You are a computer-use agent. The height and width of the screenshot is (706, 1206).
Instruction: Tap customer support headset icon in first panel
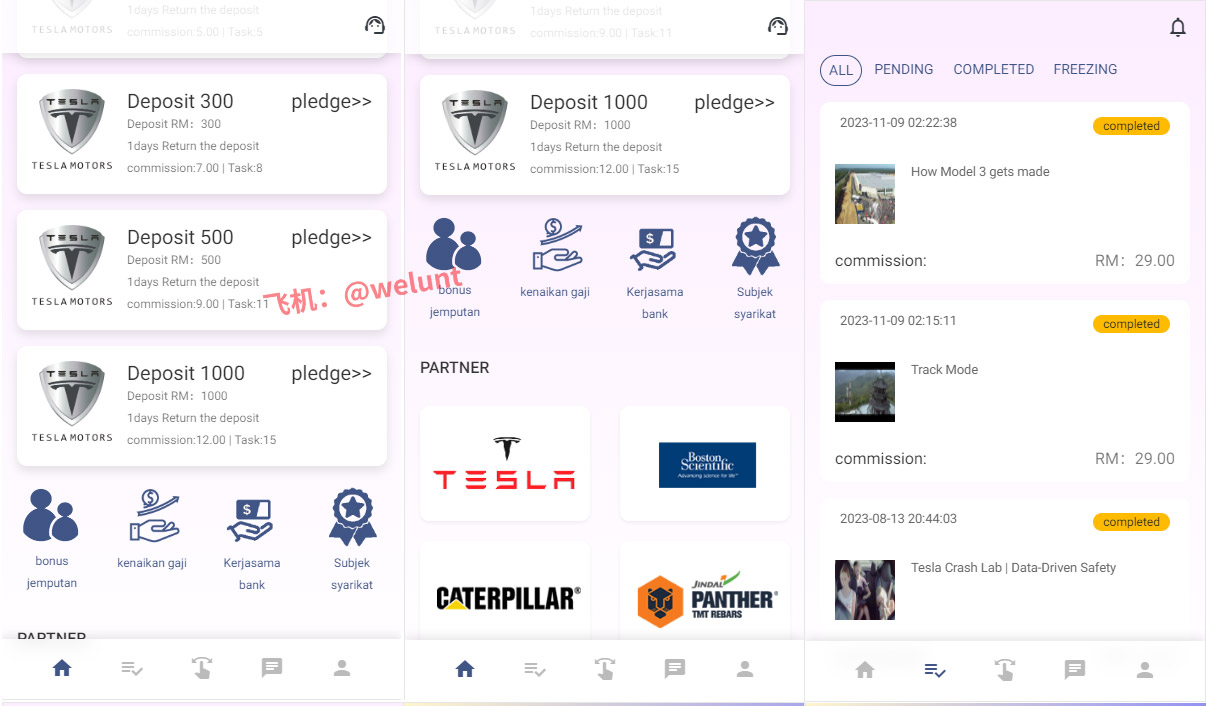tap(375, 25)
